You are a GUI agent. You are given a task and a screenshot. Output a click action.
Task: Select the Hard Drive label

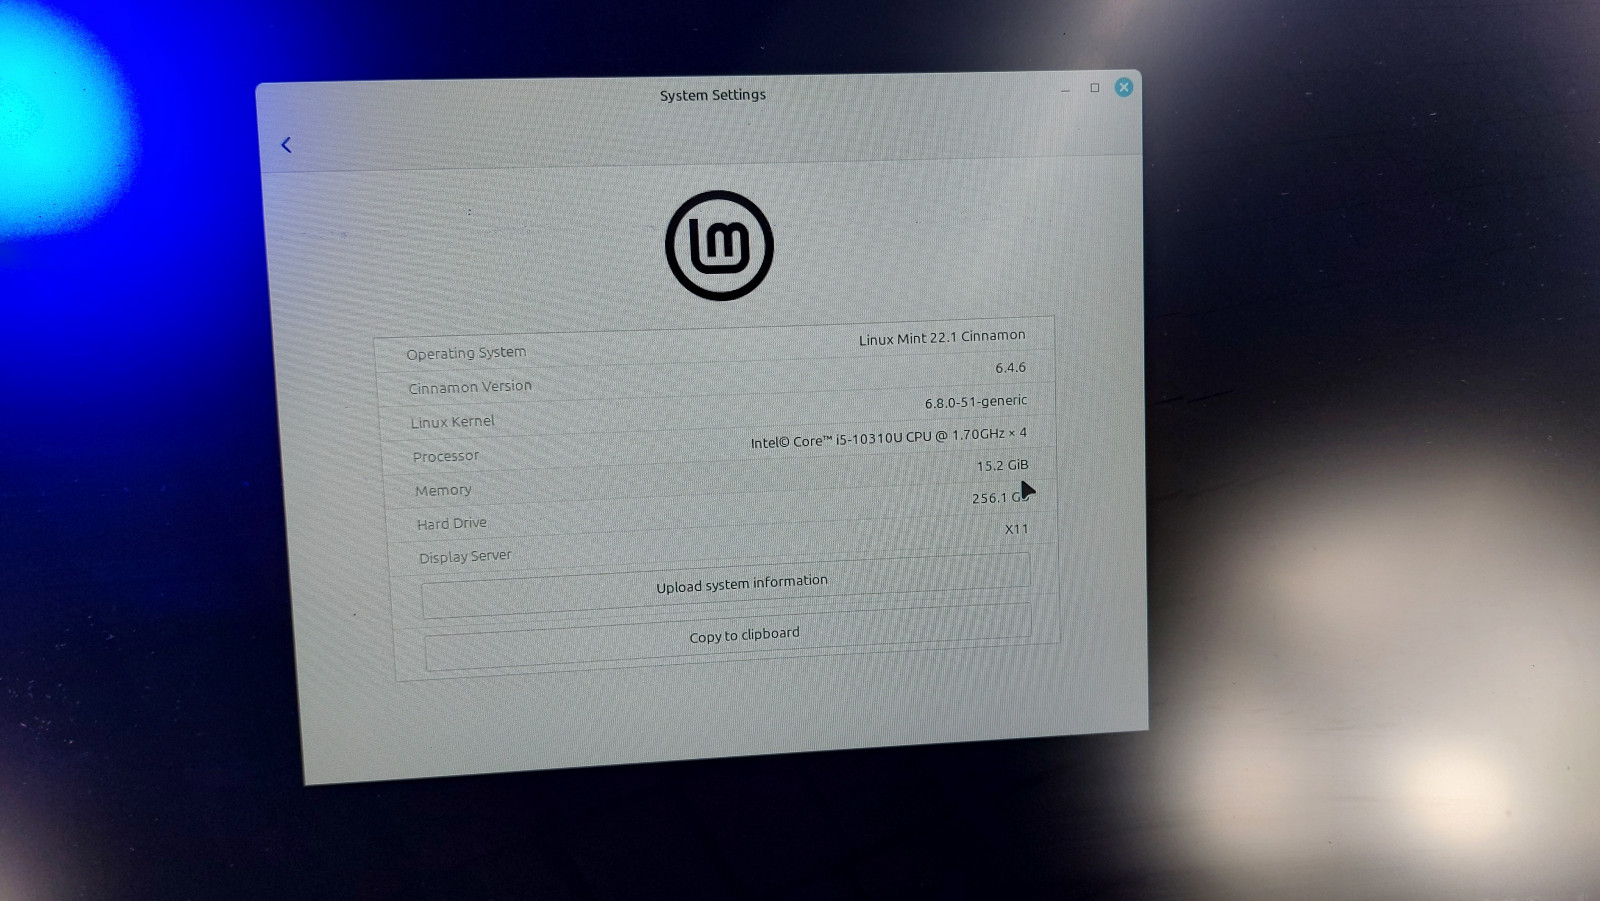pyautogui.click(x=451, y=524)
